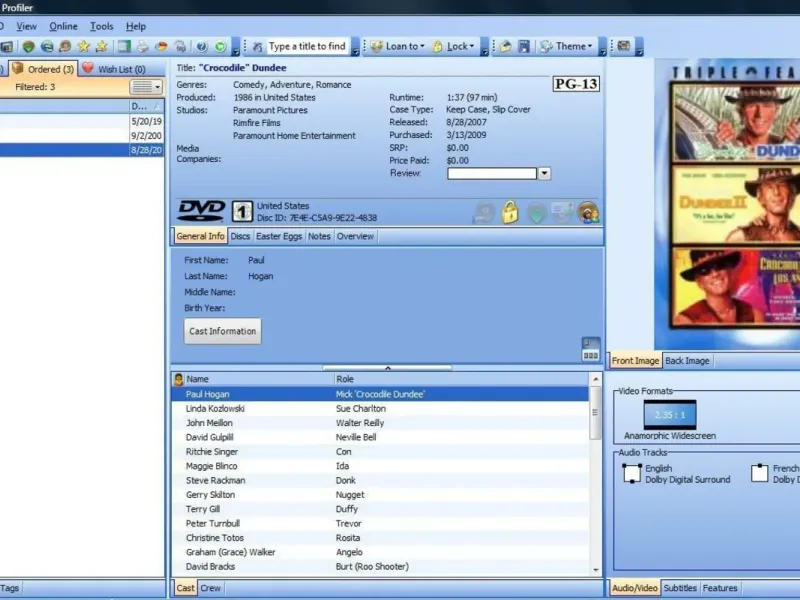Click the green shield icon in the toolbar
Viewport: 800px width, 600px height.
(29, 46)
